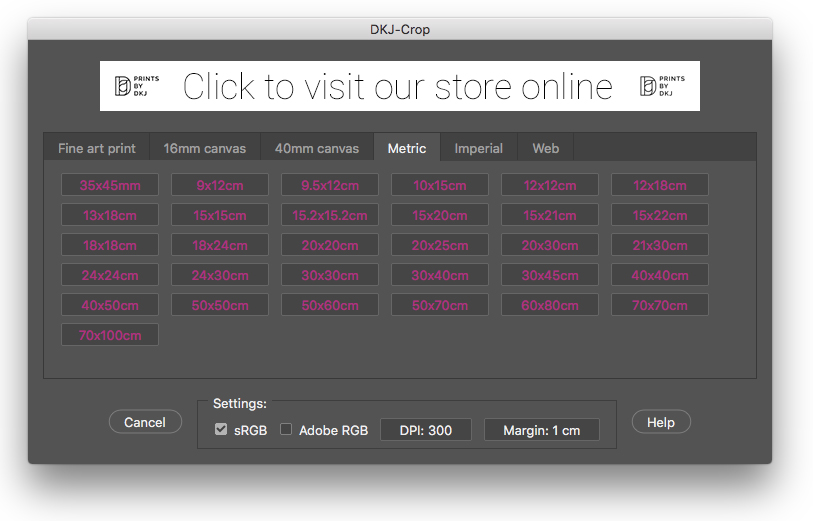Pick the 30x30cm size
813x521 pixels.
pos(330,275)
